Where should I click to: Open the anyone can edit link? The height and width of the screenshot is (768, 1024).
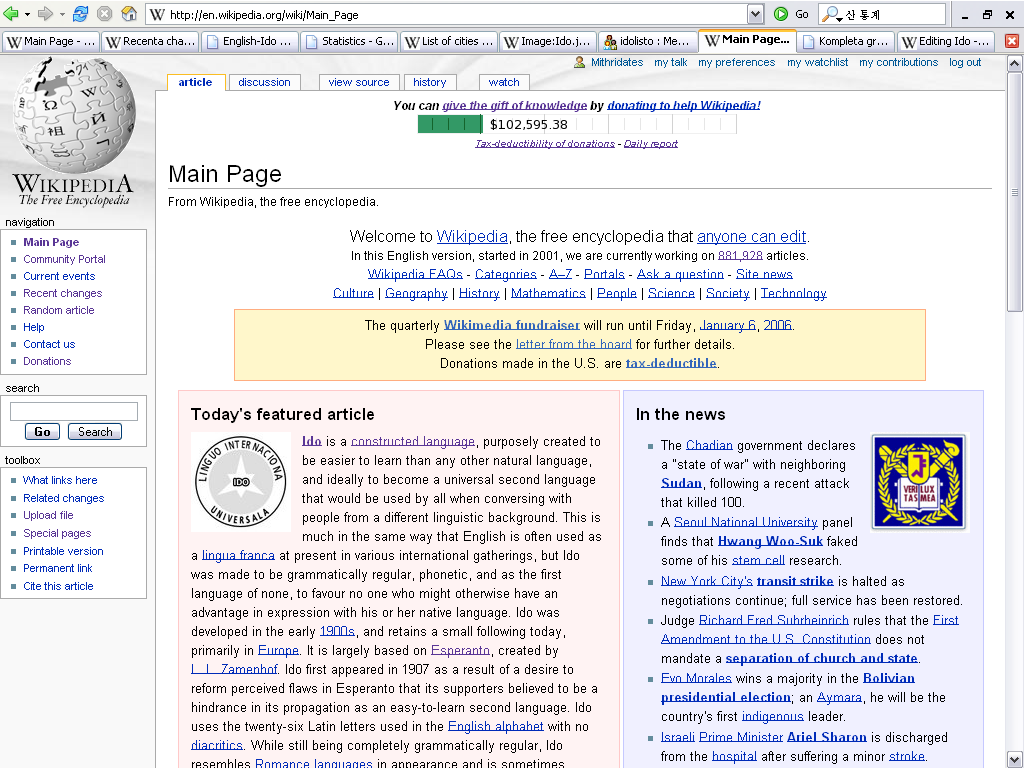[752, 236]
